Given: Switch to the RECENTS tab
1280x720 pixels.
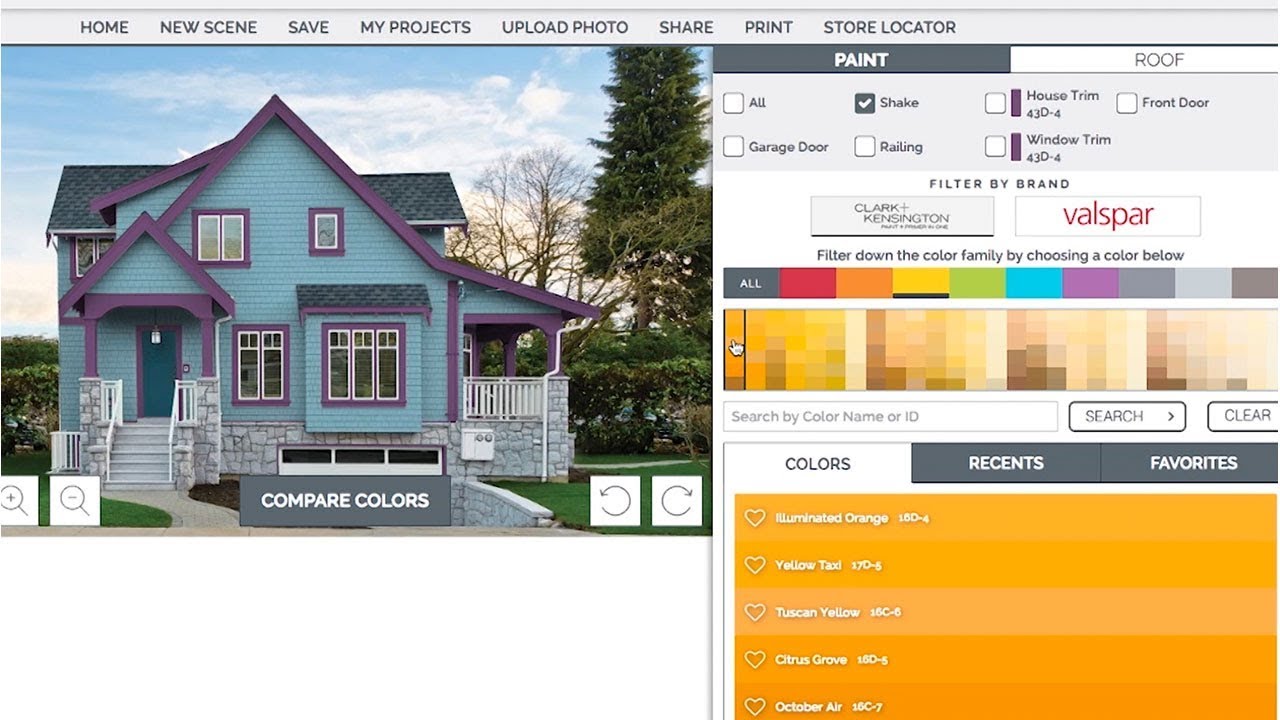Looking at the screenshot, I should pyautogui.click(x=1006, y=463).
